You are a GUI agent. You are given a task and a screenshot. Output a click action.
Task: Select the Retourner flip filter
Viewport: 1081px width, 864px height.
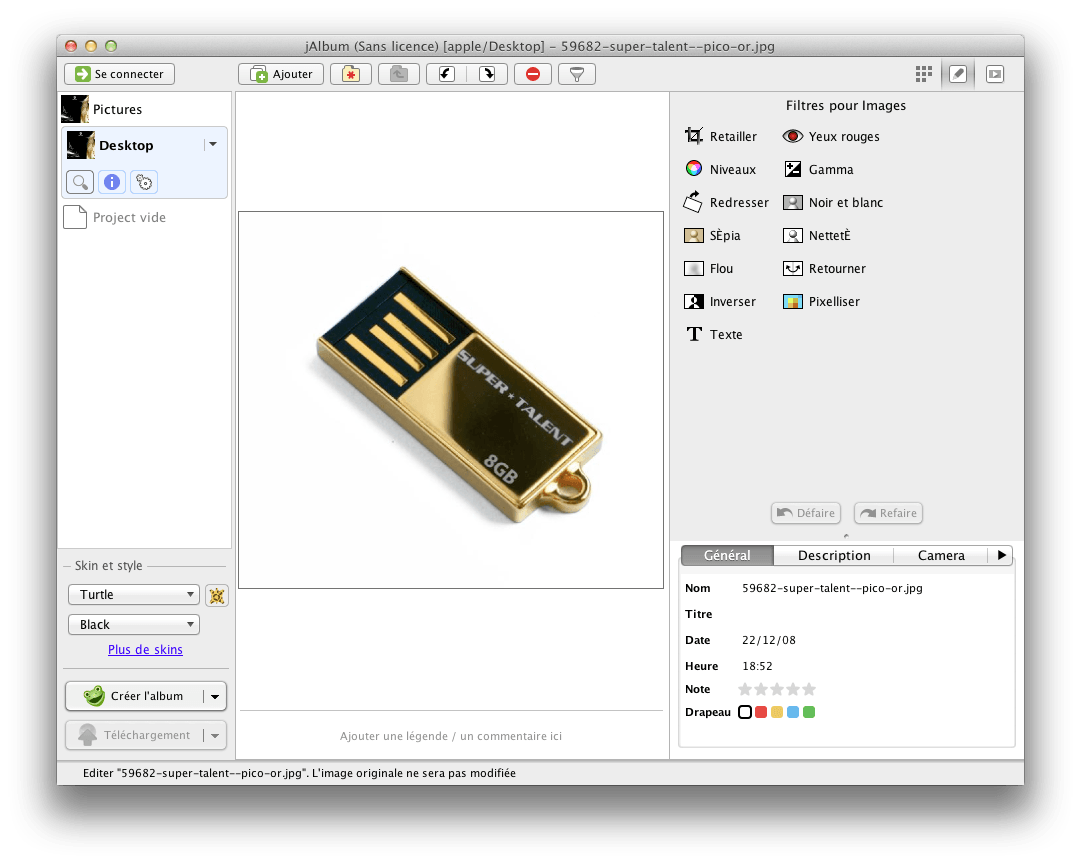[x=825, y=268]
